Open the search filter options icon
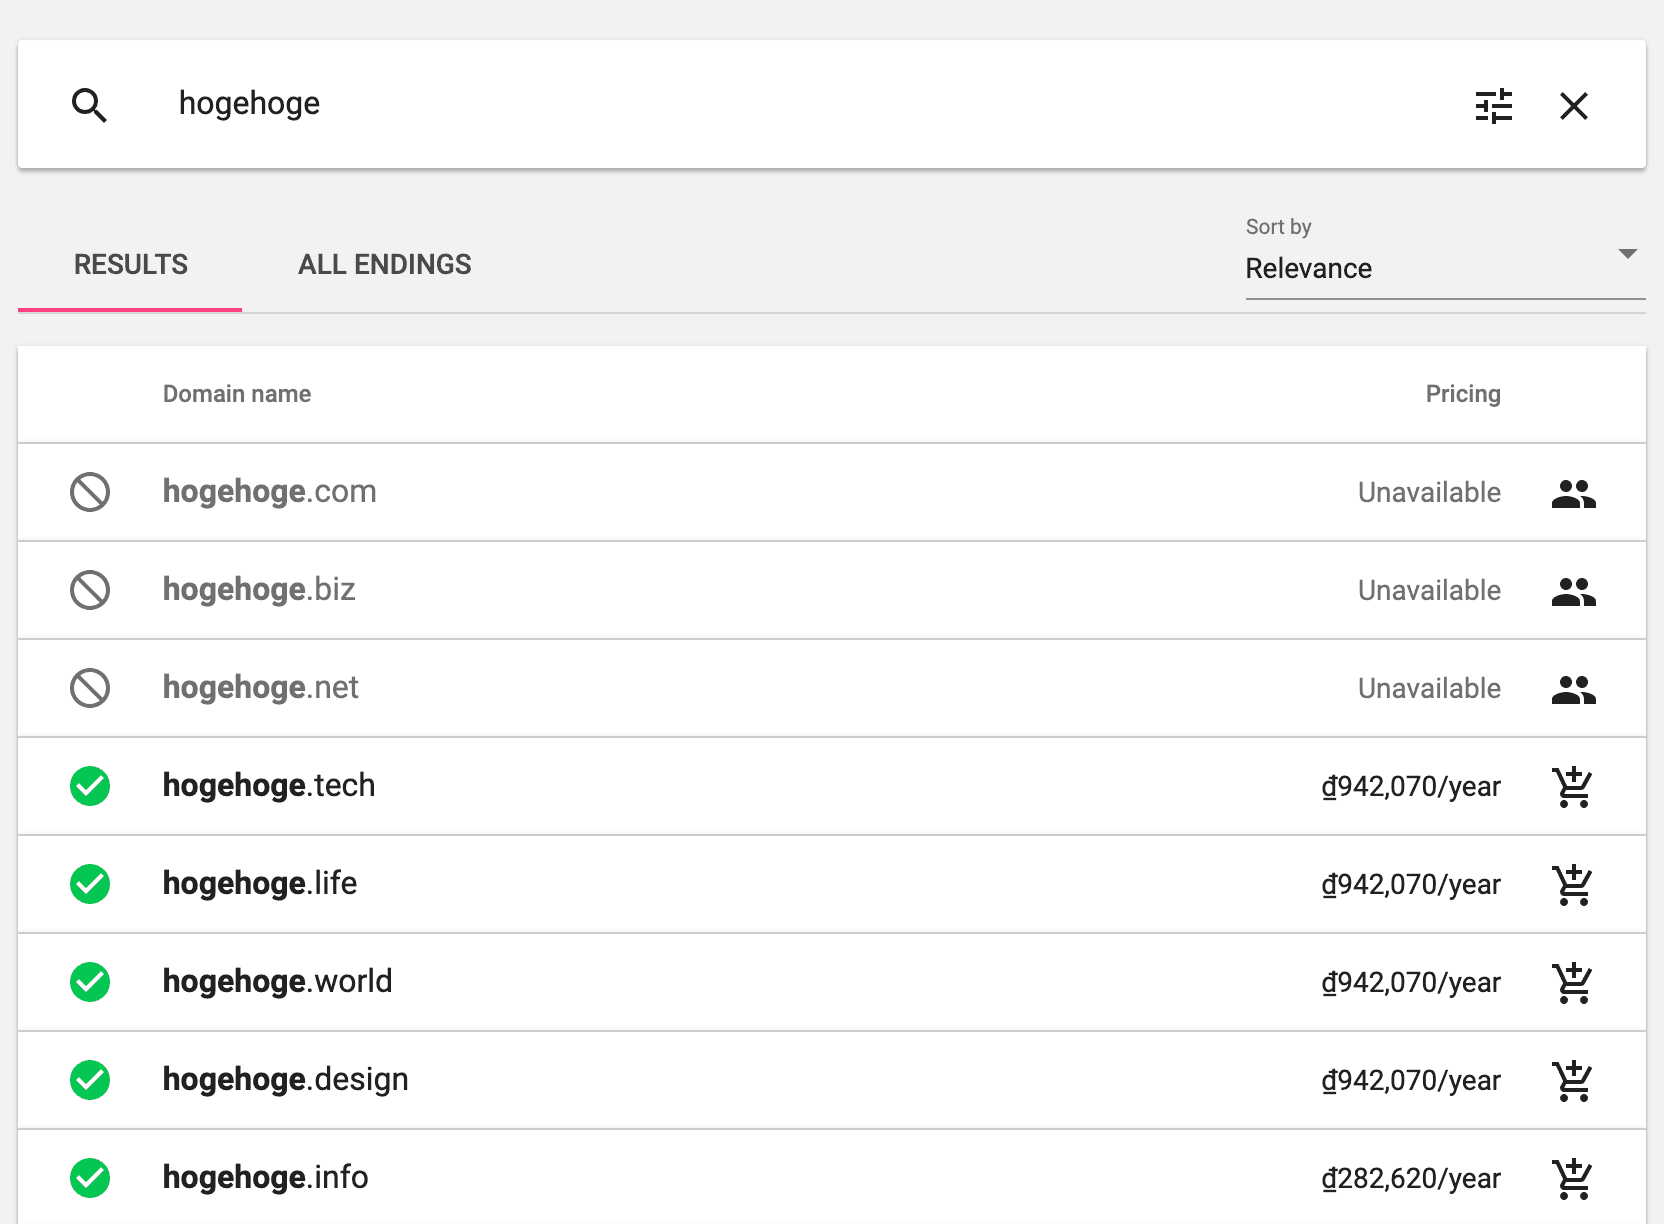Image resolution: width=1664 pixels, height=1224 pixels. tap(1493, 106)
